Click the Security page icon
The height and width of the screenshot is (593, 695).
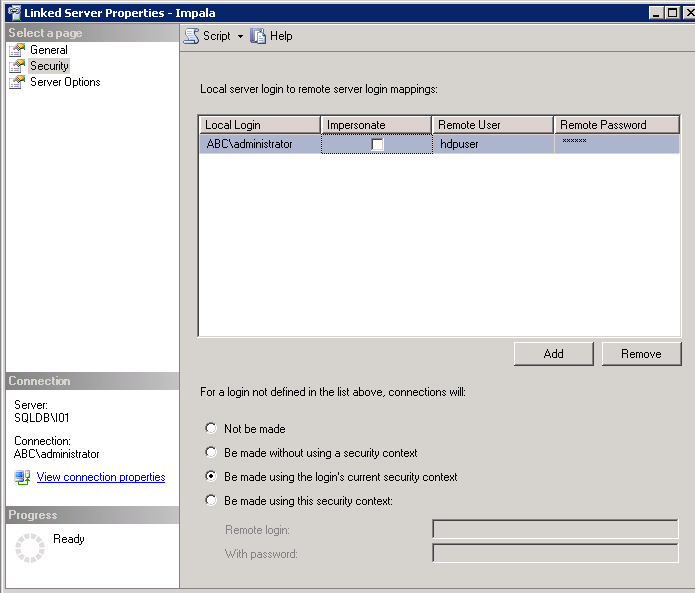point(17,66)
